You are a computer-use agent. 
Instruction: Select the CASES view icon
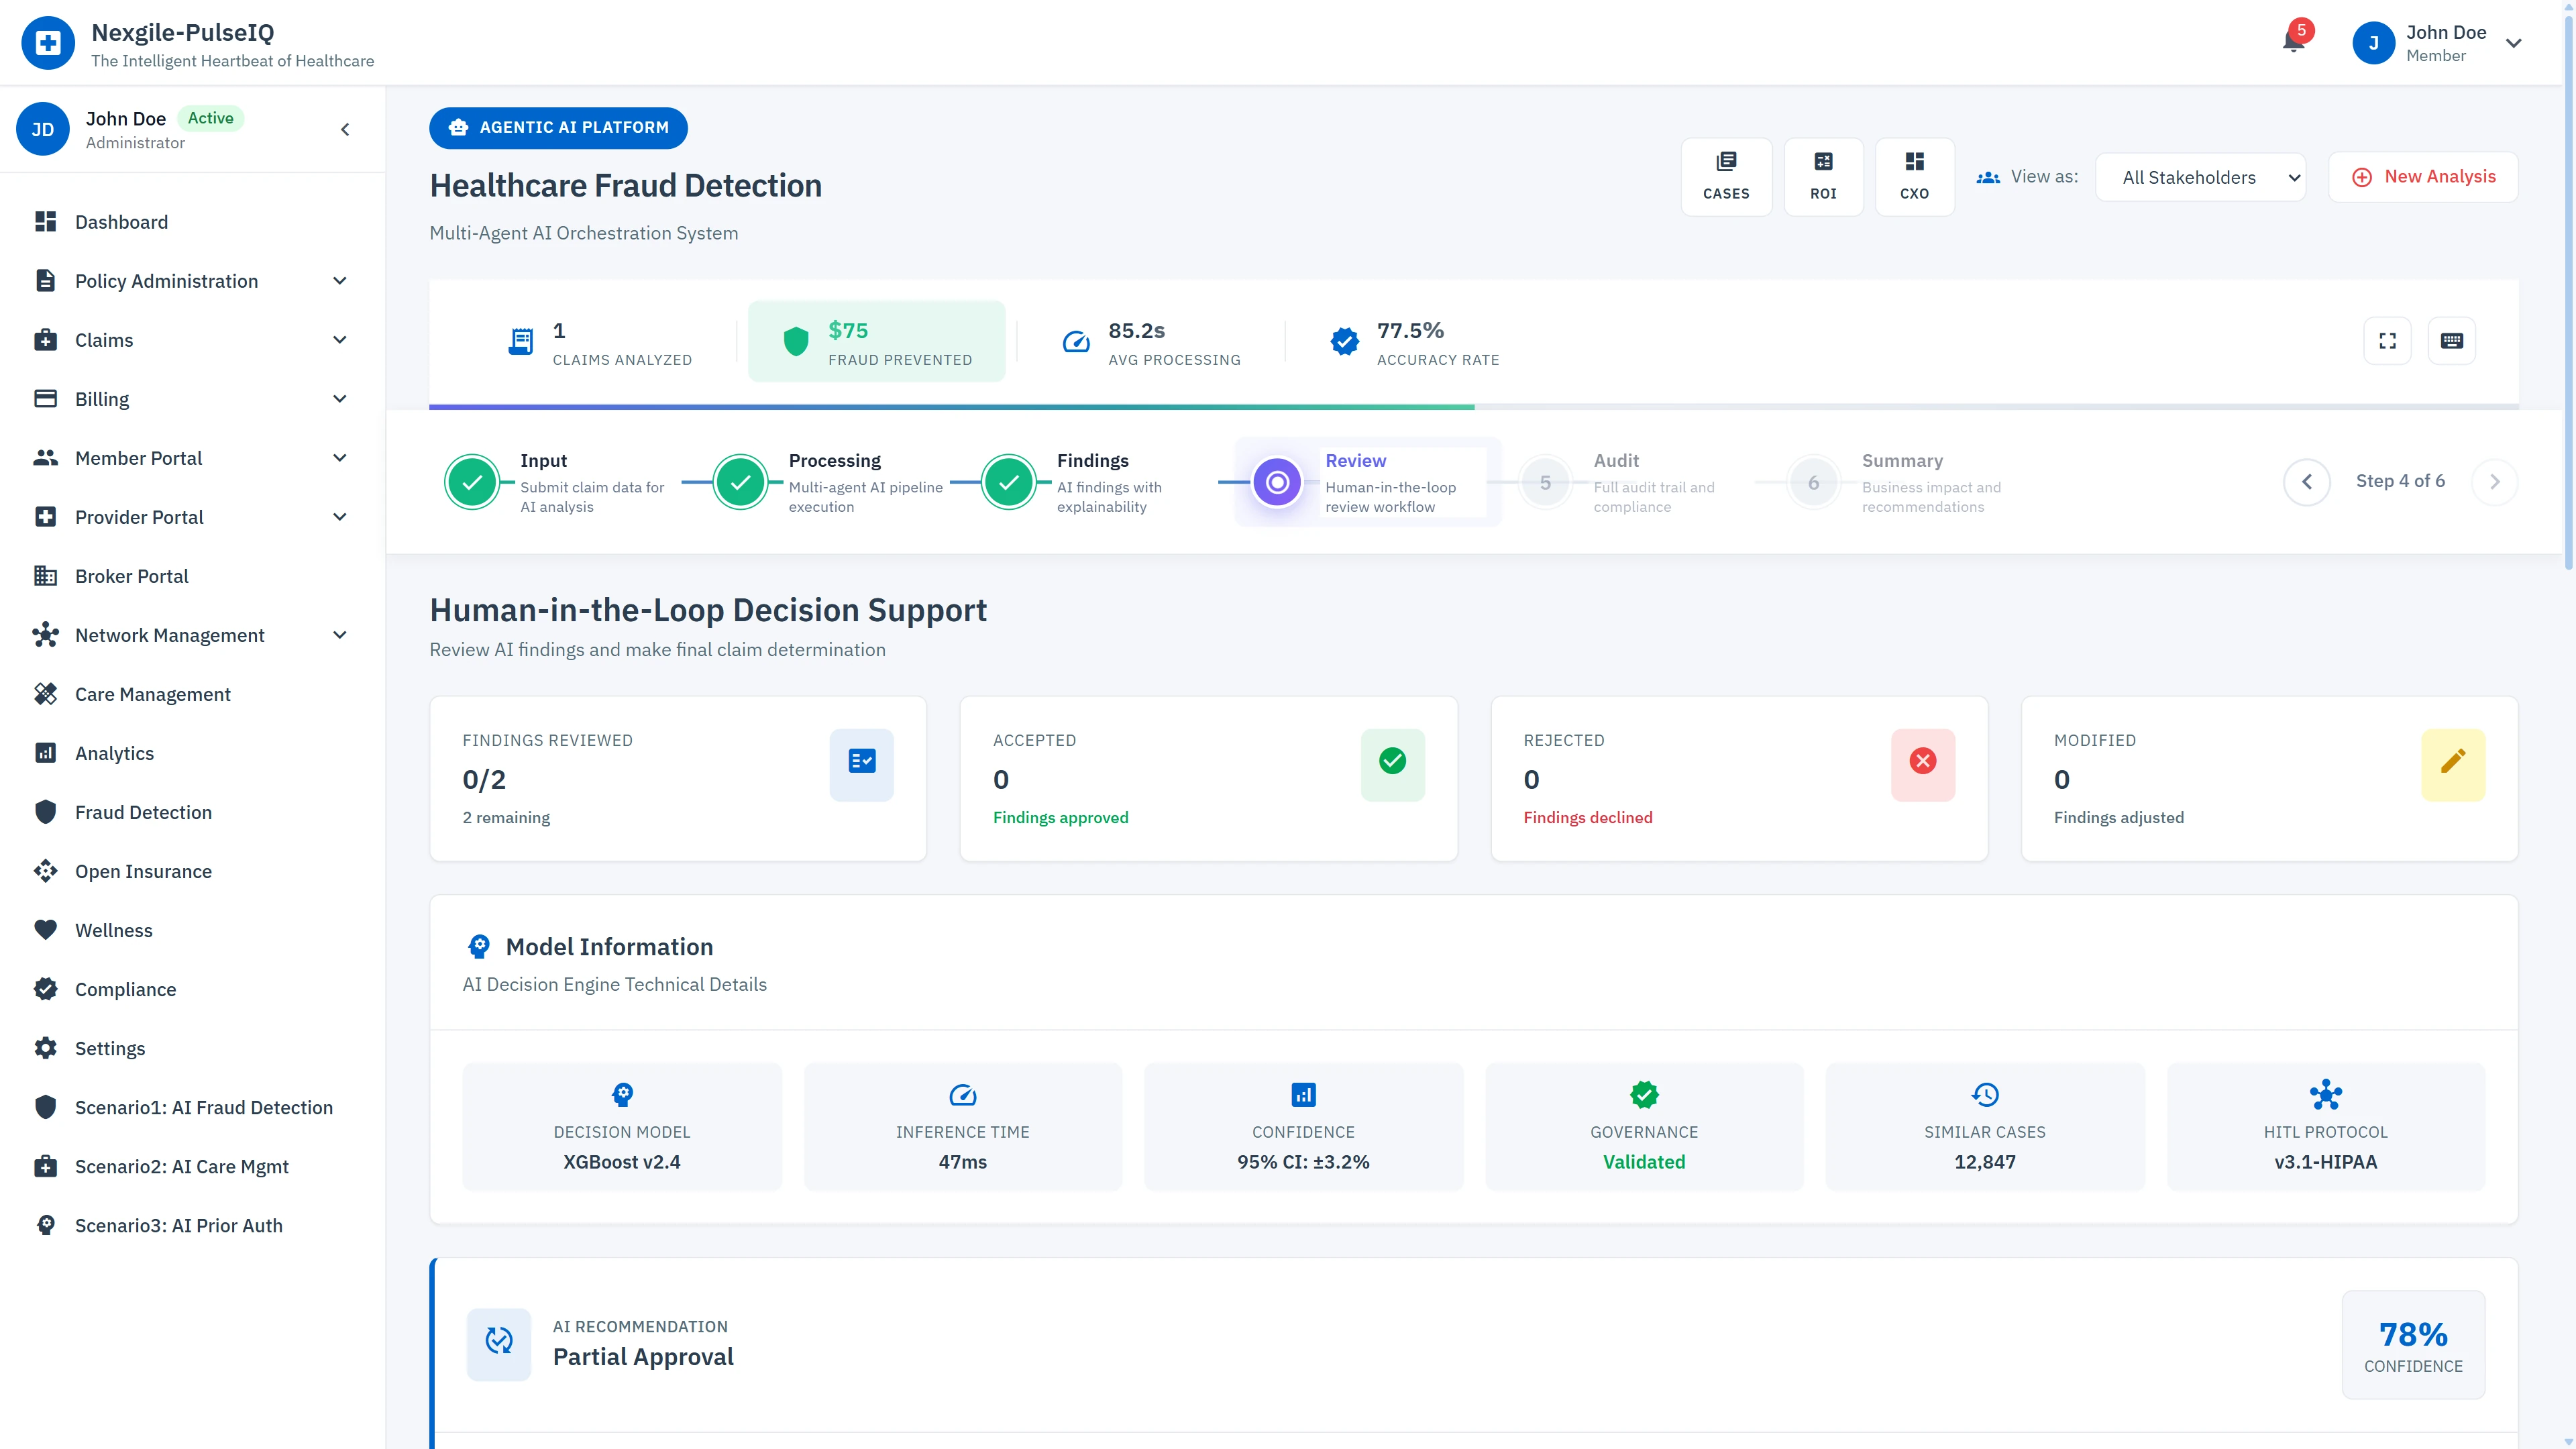pyautogui.click(x=1727, y=176)
